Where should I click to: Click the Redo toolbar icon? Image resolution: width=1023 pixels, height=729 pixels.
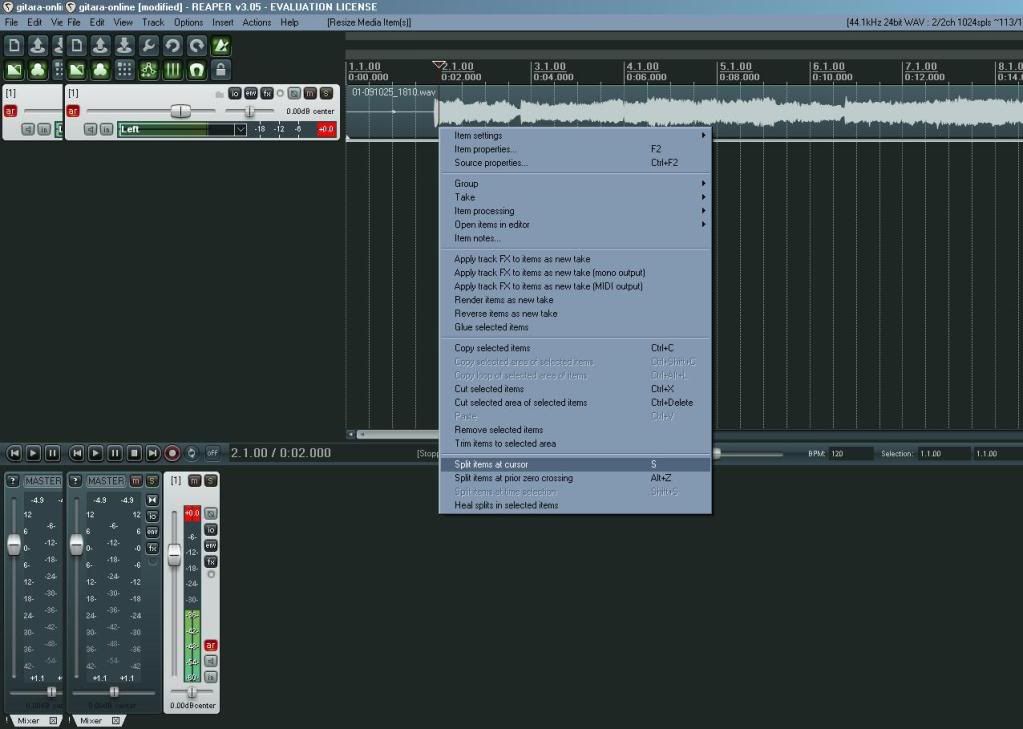point(196,45)
